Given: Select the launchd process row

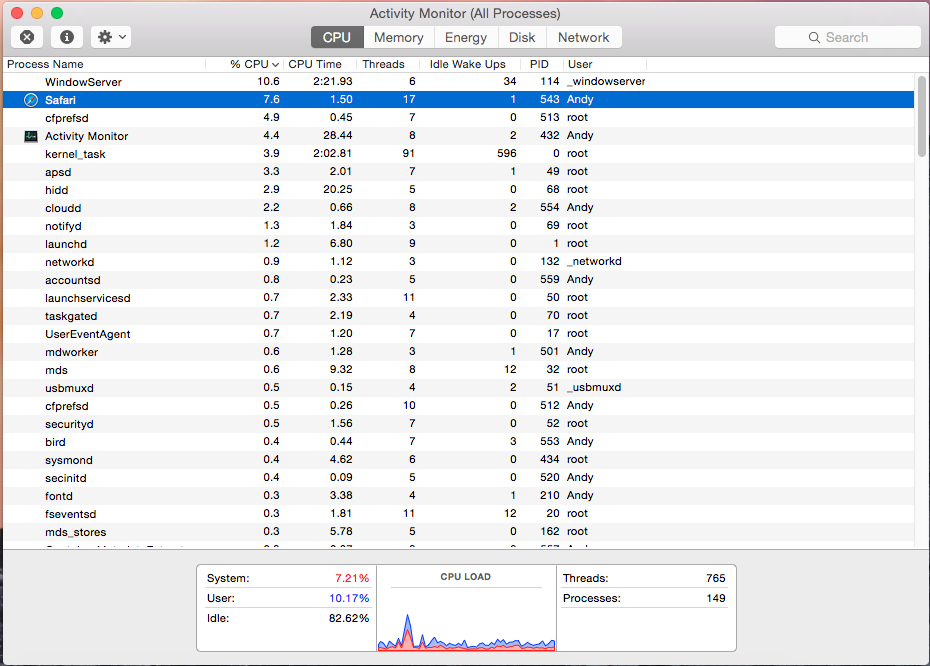Looking at the screenshot, I should 458,244.
